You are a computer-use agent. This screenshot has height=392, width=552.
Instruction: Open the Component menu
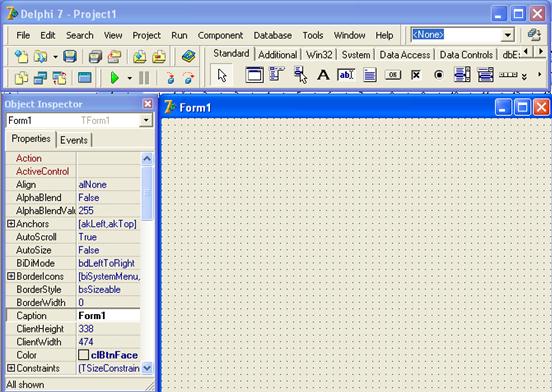(x=220, y=35)
